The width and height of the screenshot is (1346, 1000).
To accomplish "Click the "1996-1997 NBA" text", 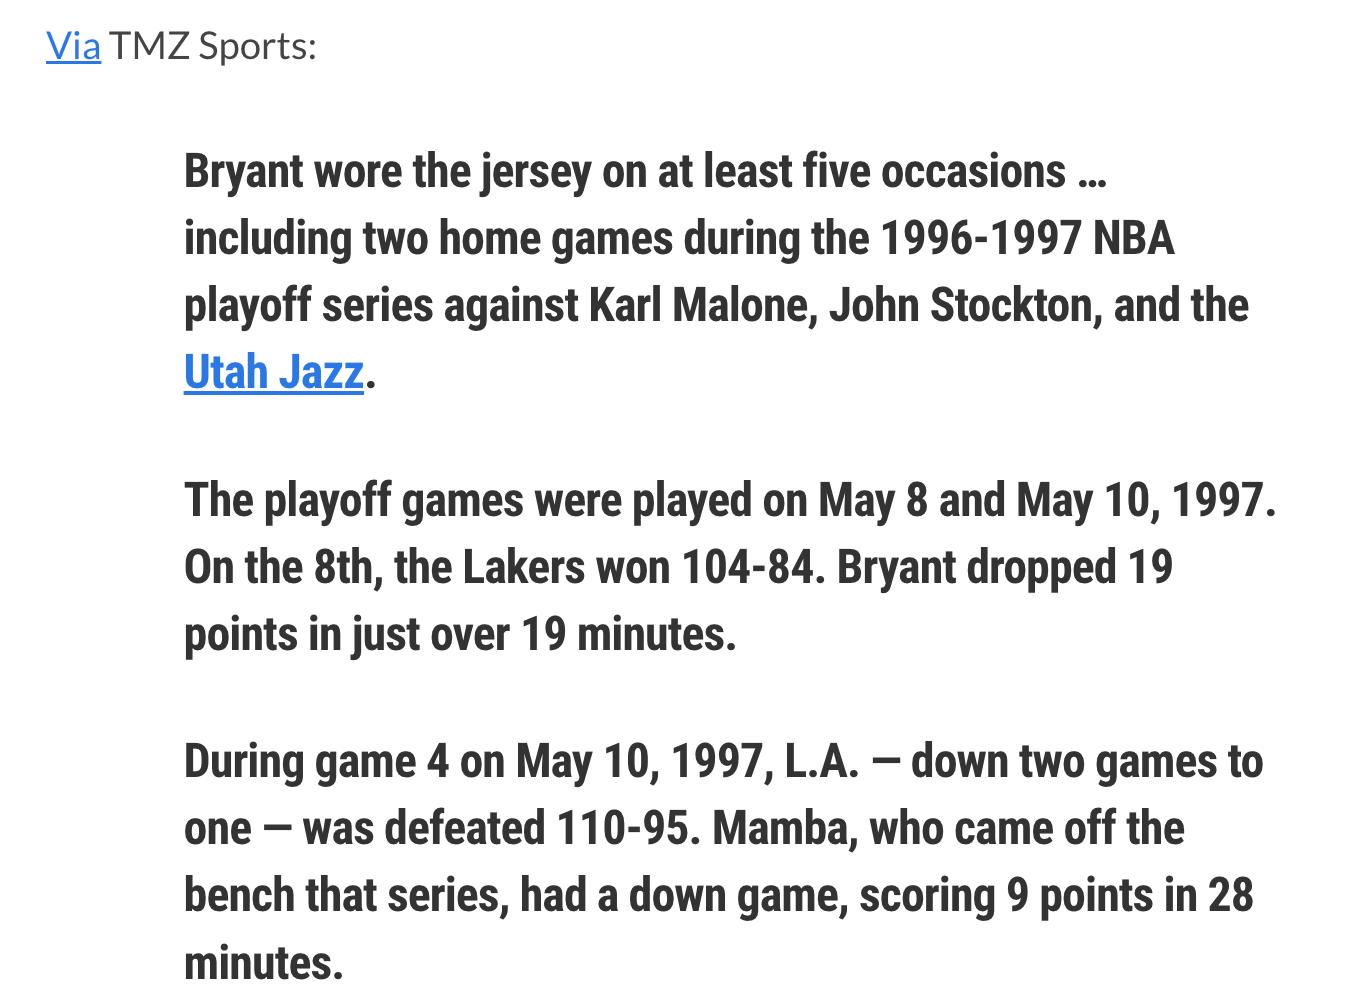I will 1027,238.
